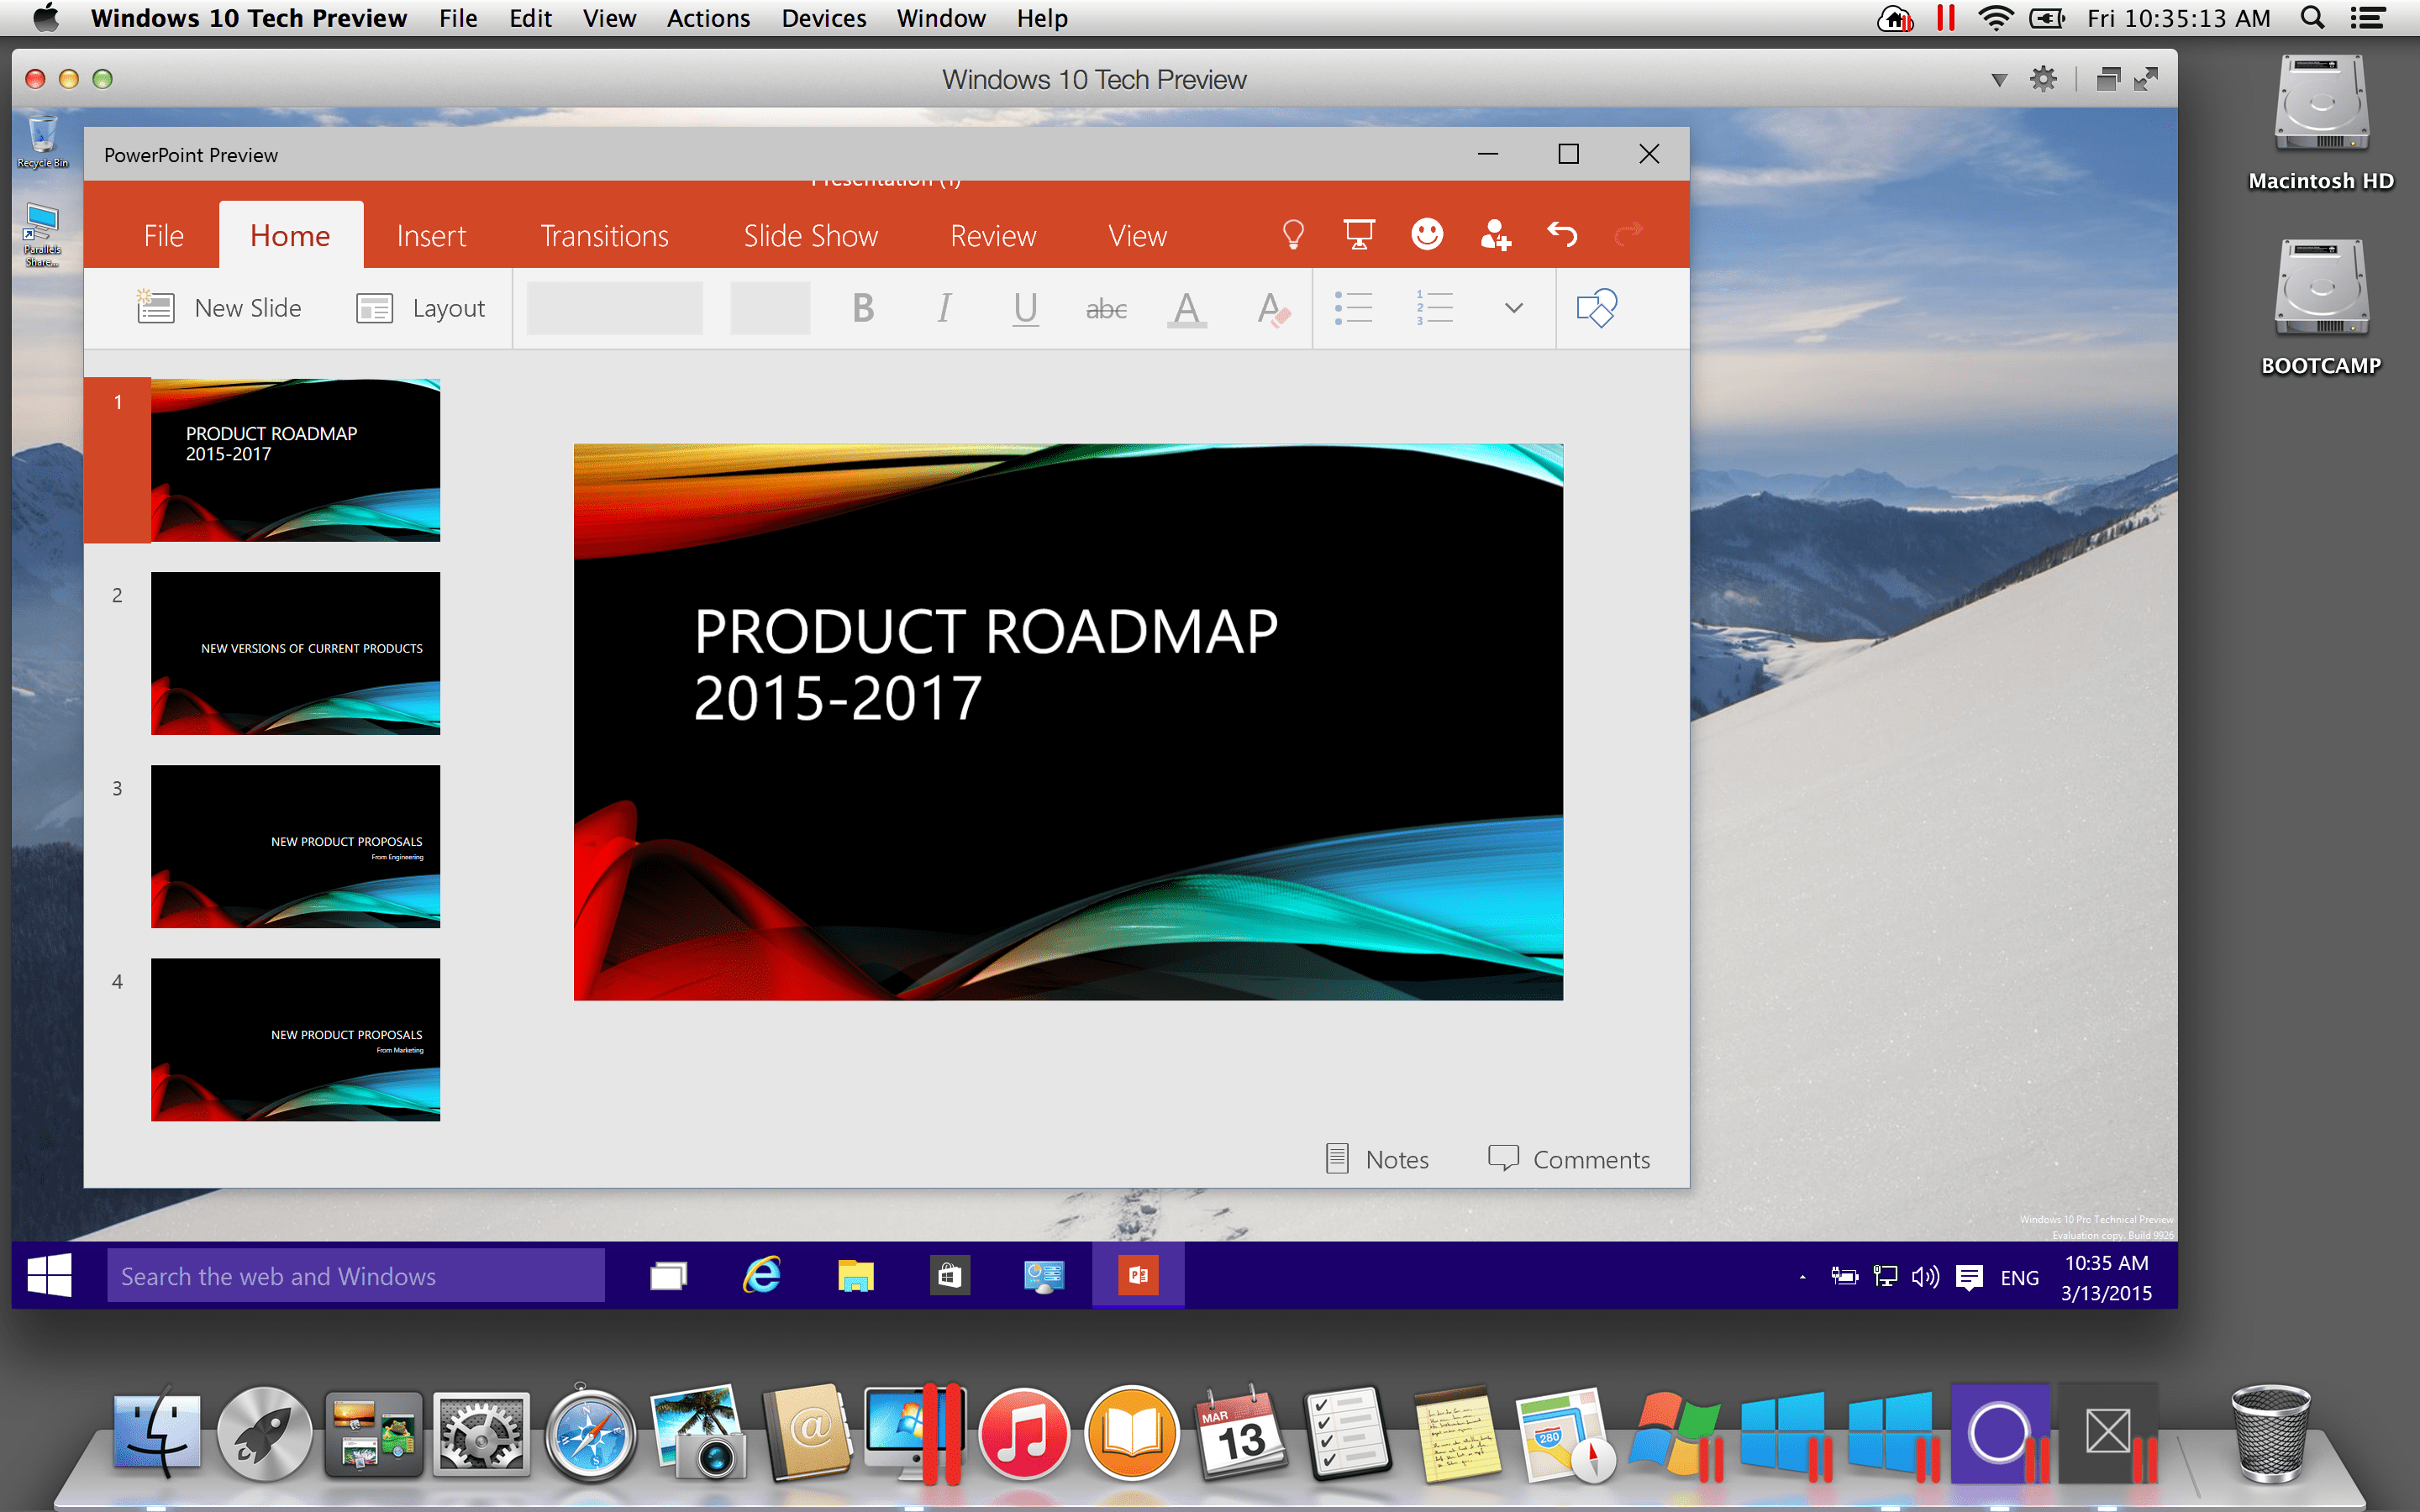Select slide 1 Product Roadmap thumbnail
The image size is (2420, 1512).
pyautogui.click(x=295, y=460)
